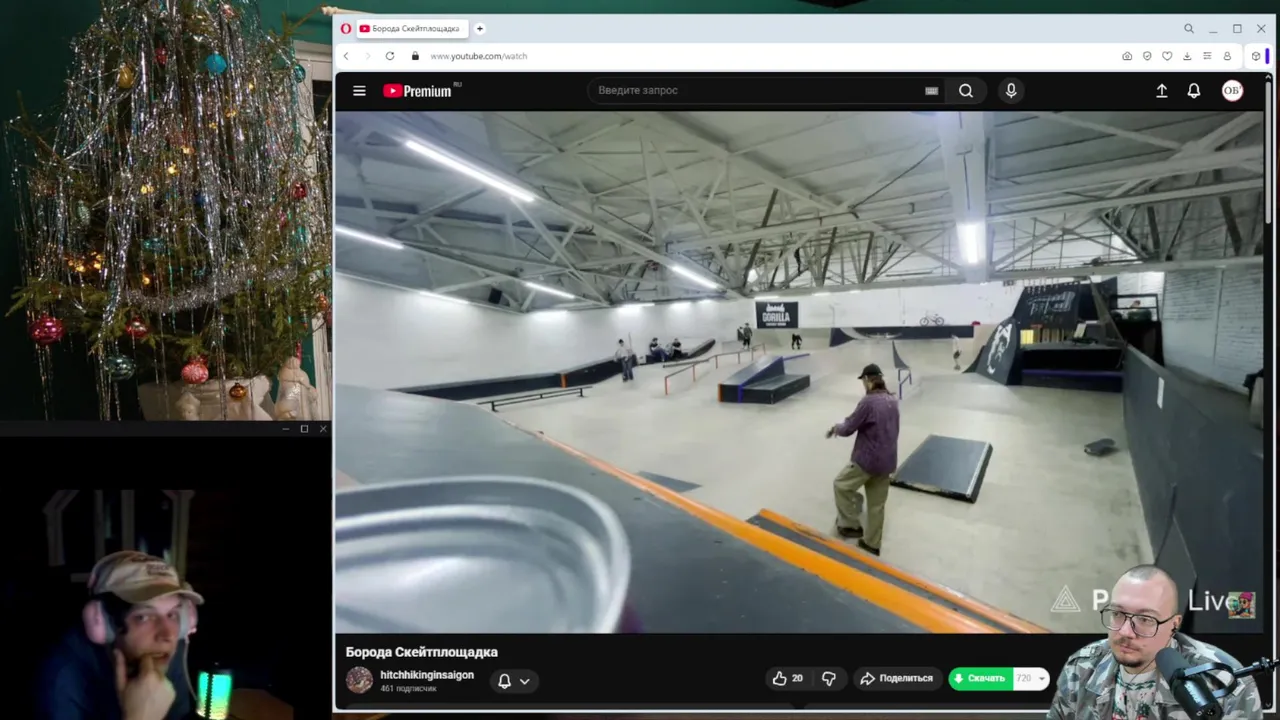Screen dimensions: 1280x720
Task: Open the YouTube hamburger guide menu
Action: (x=359, y=90)
